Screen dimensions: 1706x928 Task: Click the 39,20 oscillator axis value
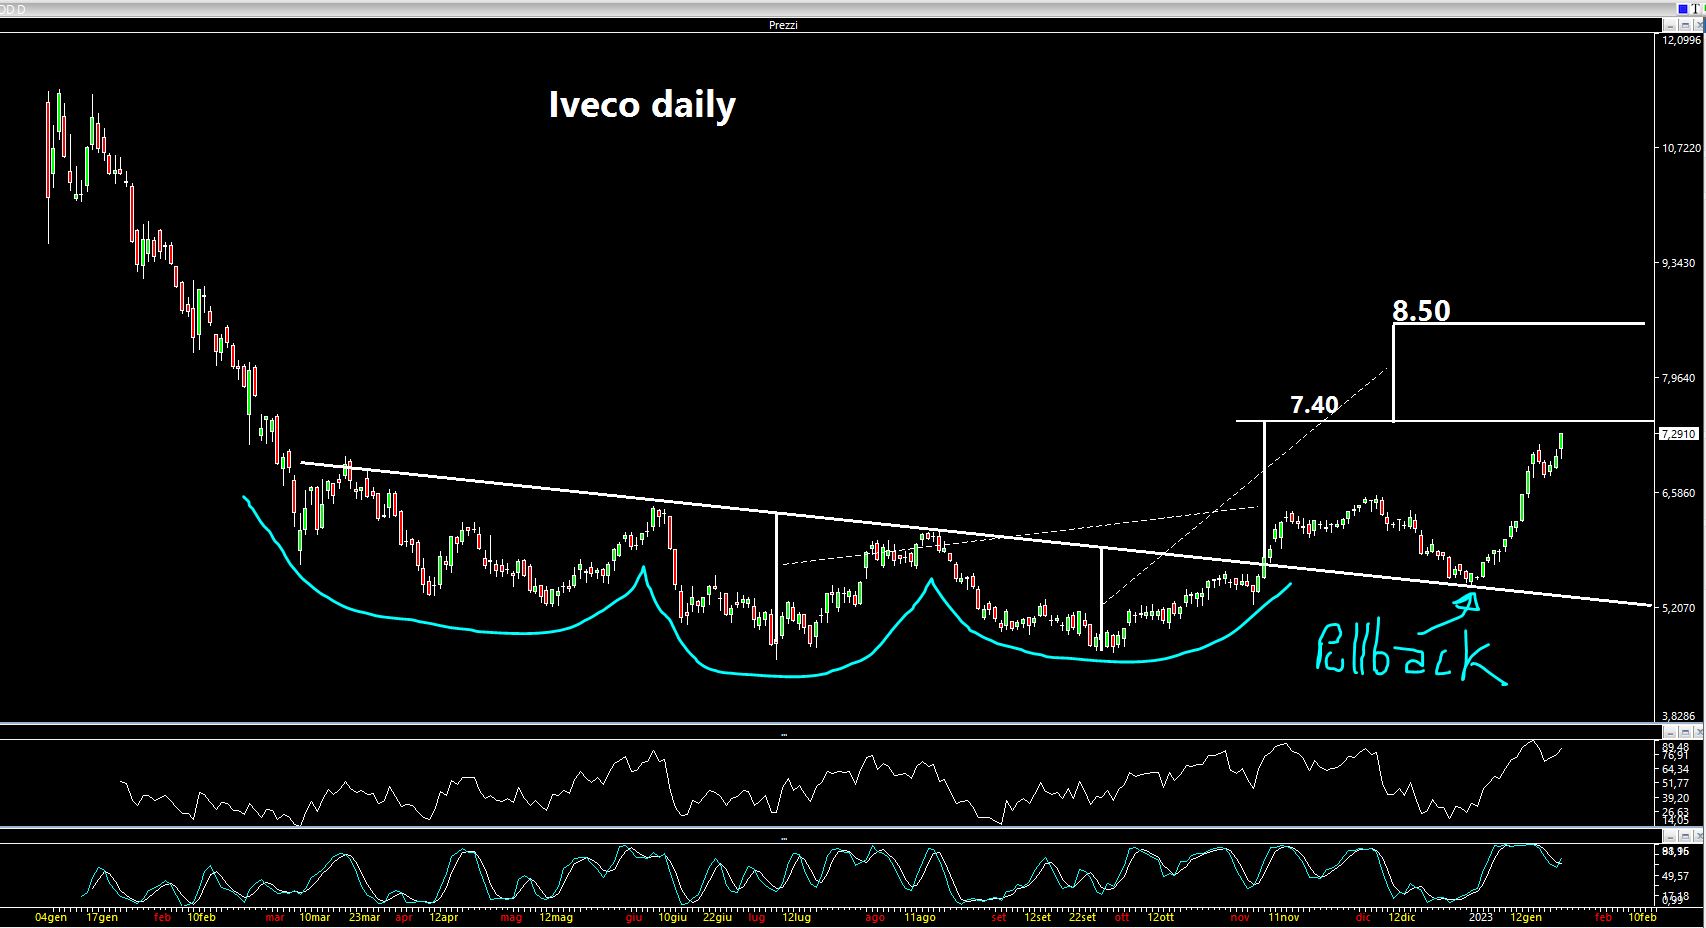1676,798
